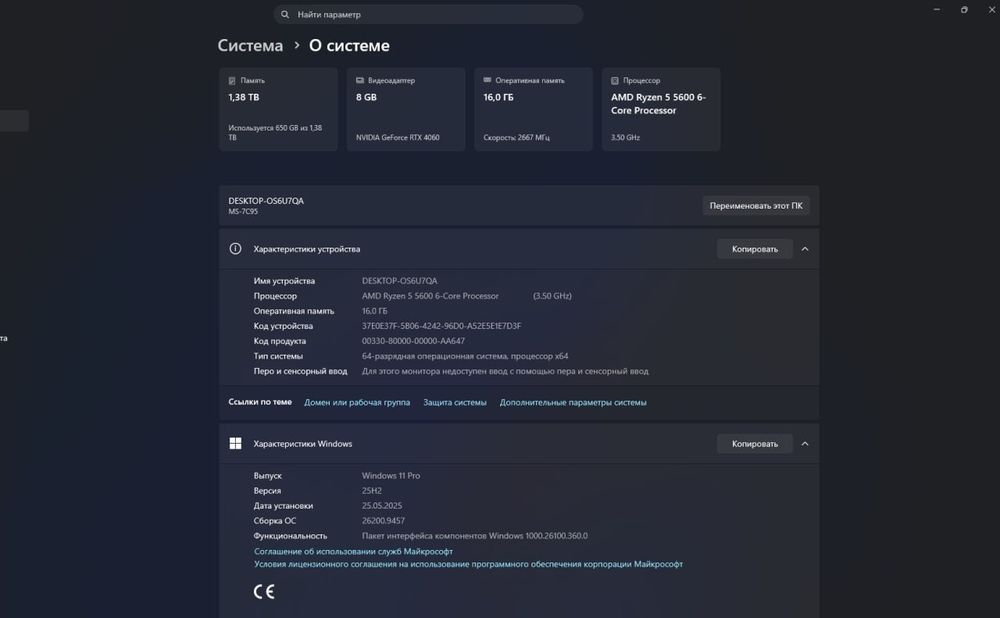Click the pen and touch input value
Screen dimensions: 1000x618
tap(505, 371)
